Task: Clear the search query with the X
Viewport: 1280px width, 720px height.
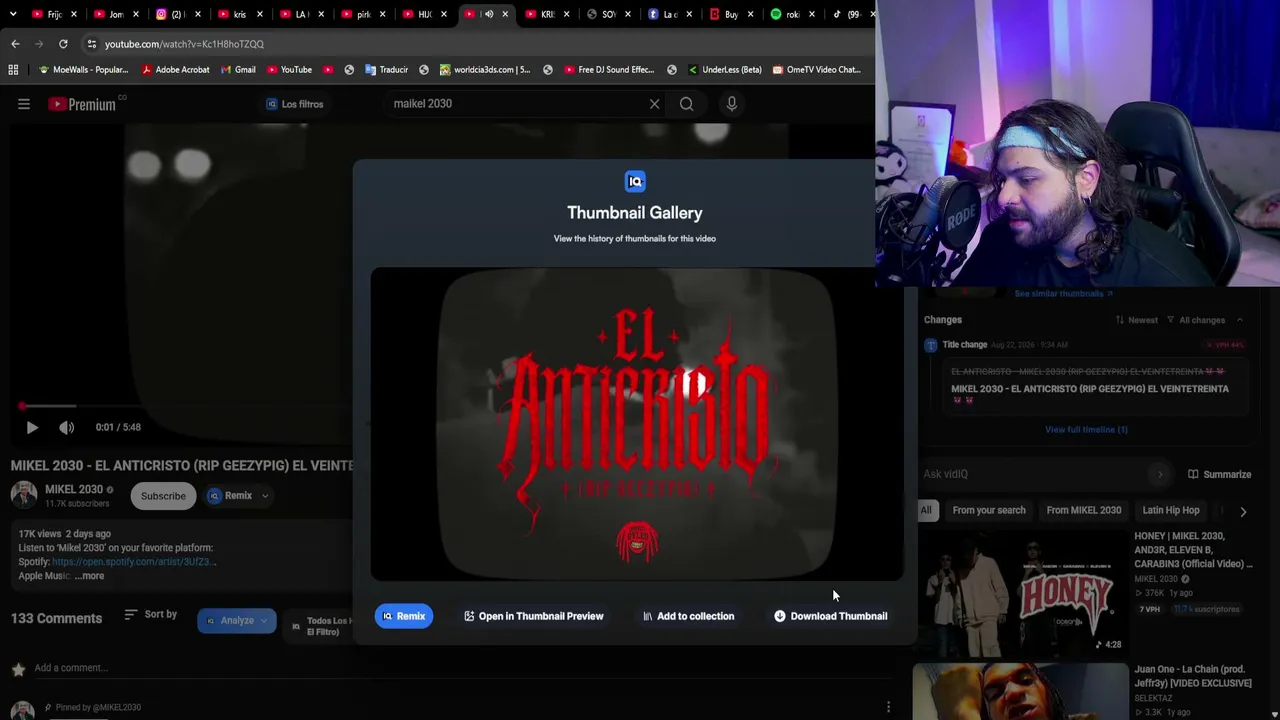Action: click(x=654, y=104)
